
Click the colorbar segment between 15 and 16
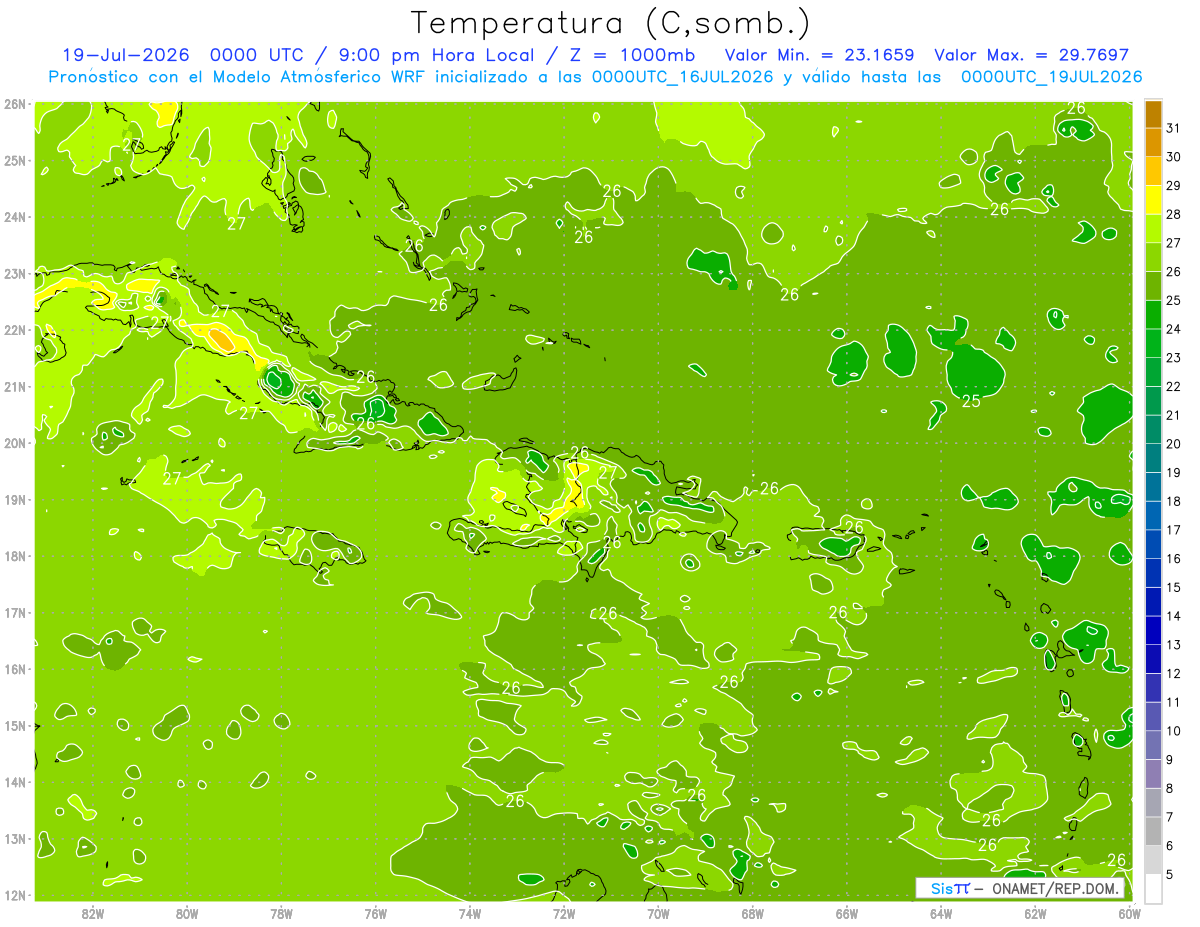pyautogui.click(x=1153, y=573)
